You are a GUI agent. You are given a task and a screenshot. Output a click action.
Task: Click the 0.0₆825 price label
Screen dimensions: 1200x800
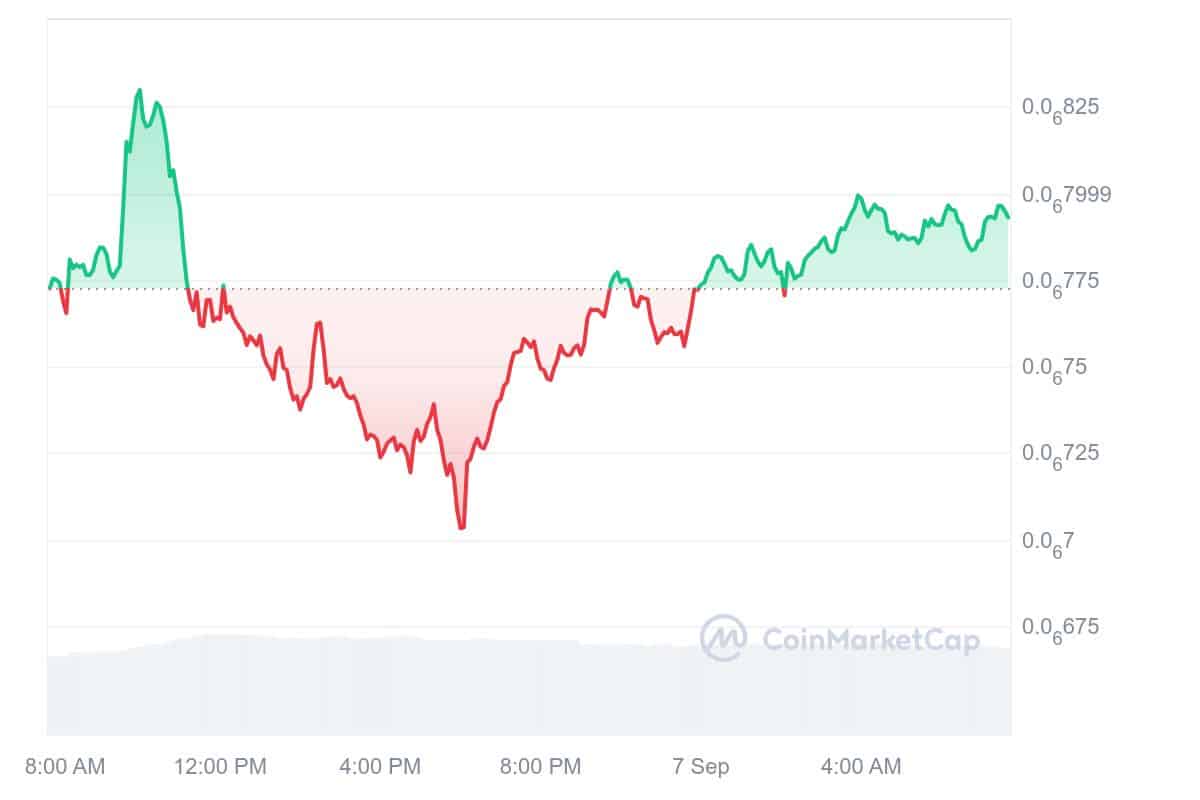pos(1060,107)
